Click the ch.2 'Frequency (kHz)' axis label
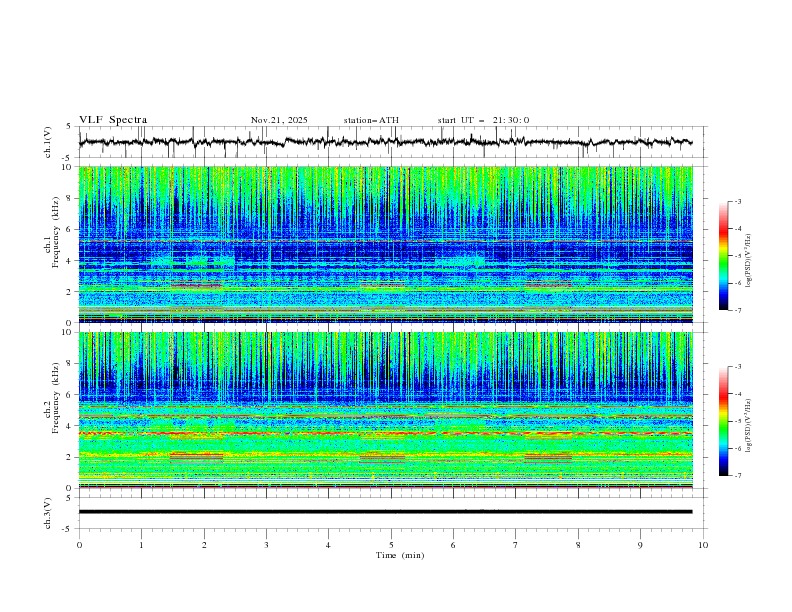The width and height of the screenshot is (792, 612). coord(56,398)
